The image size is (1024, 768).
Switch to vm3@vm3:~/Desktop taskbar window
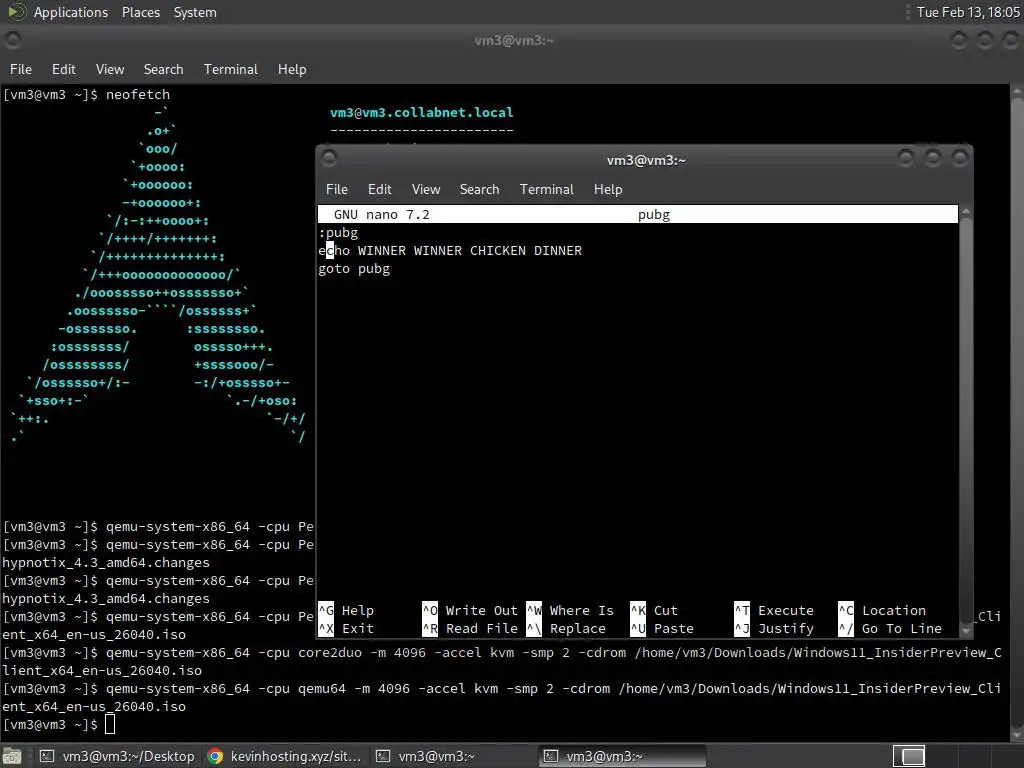pos(117,756)
